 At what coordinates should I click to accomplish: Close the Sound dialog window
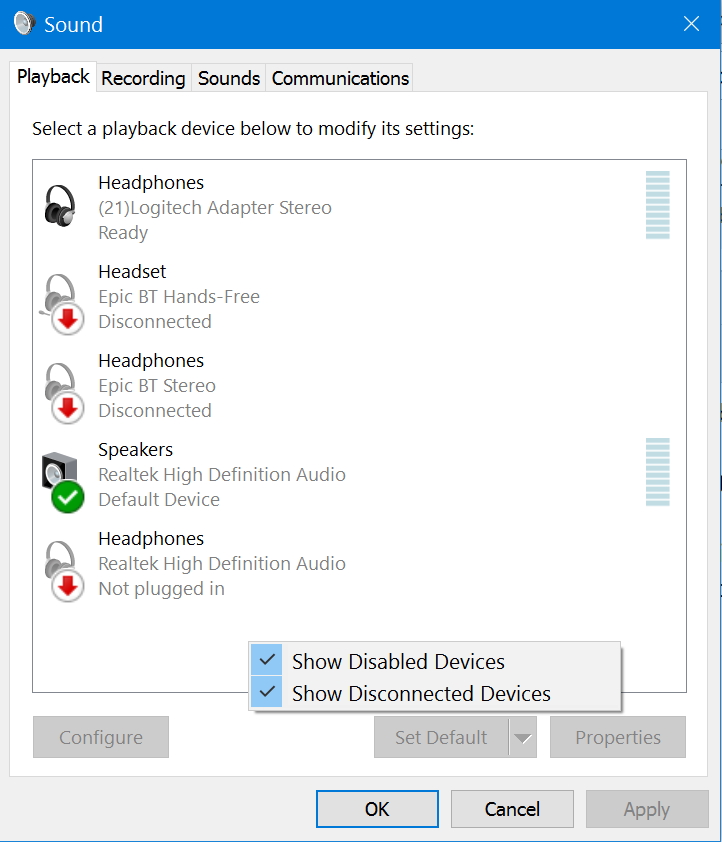pyautogui.click(x=691, y=24)
